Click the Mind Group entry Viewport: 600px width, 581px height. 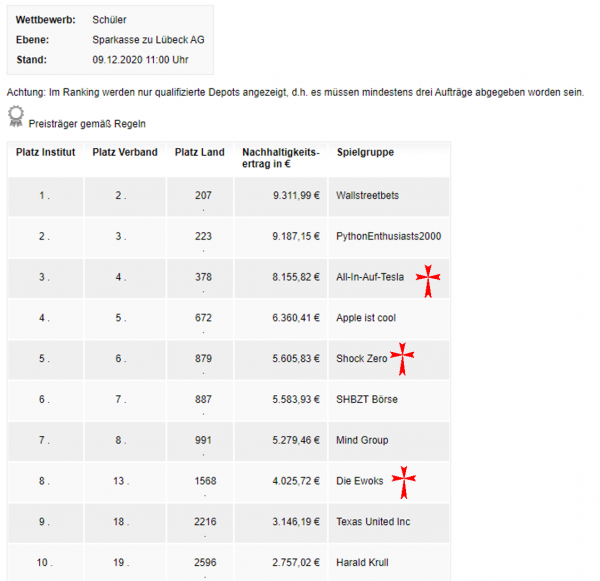tap(362, 440)
